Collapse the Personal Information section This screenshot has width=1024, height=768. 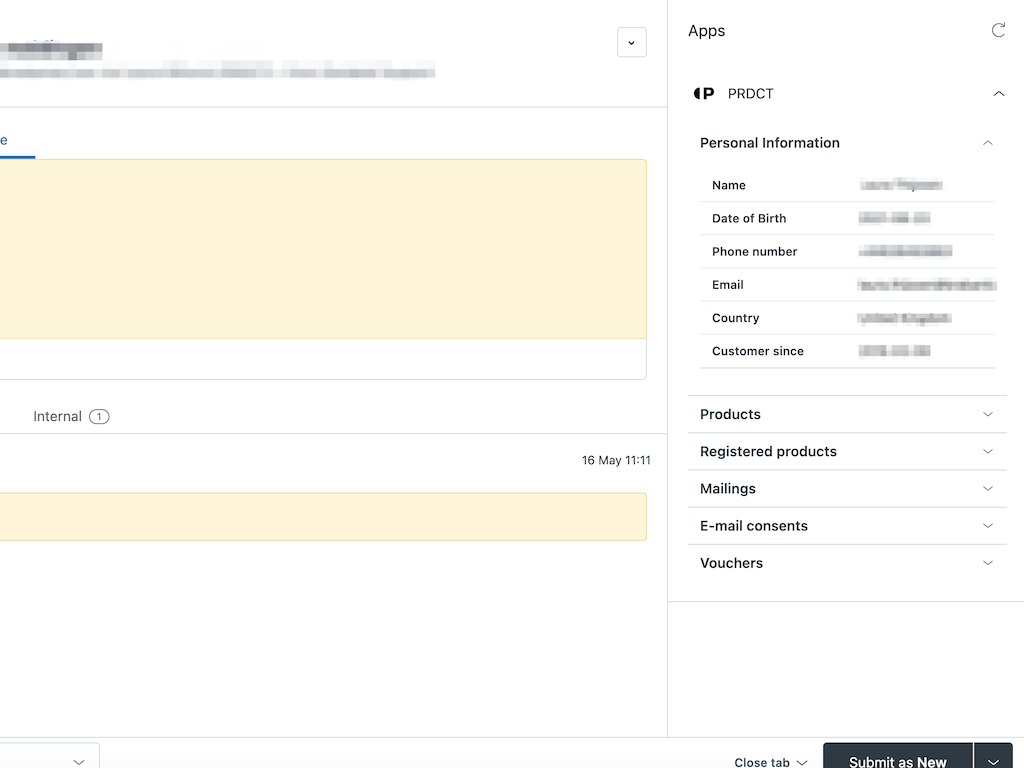click(x=987, y=143)
